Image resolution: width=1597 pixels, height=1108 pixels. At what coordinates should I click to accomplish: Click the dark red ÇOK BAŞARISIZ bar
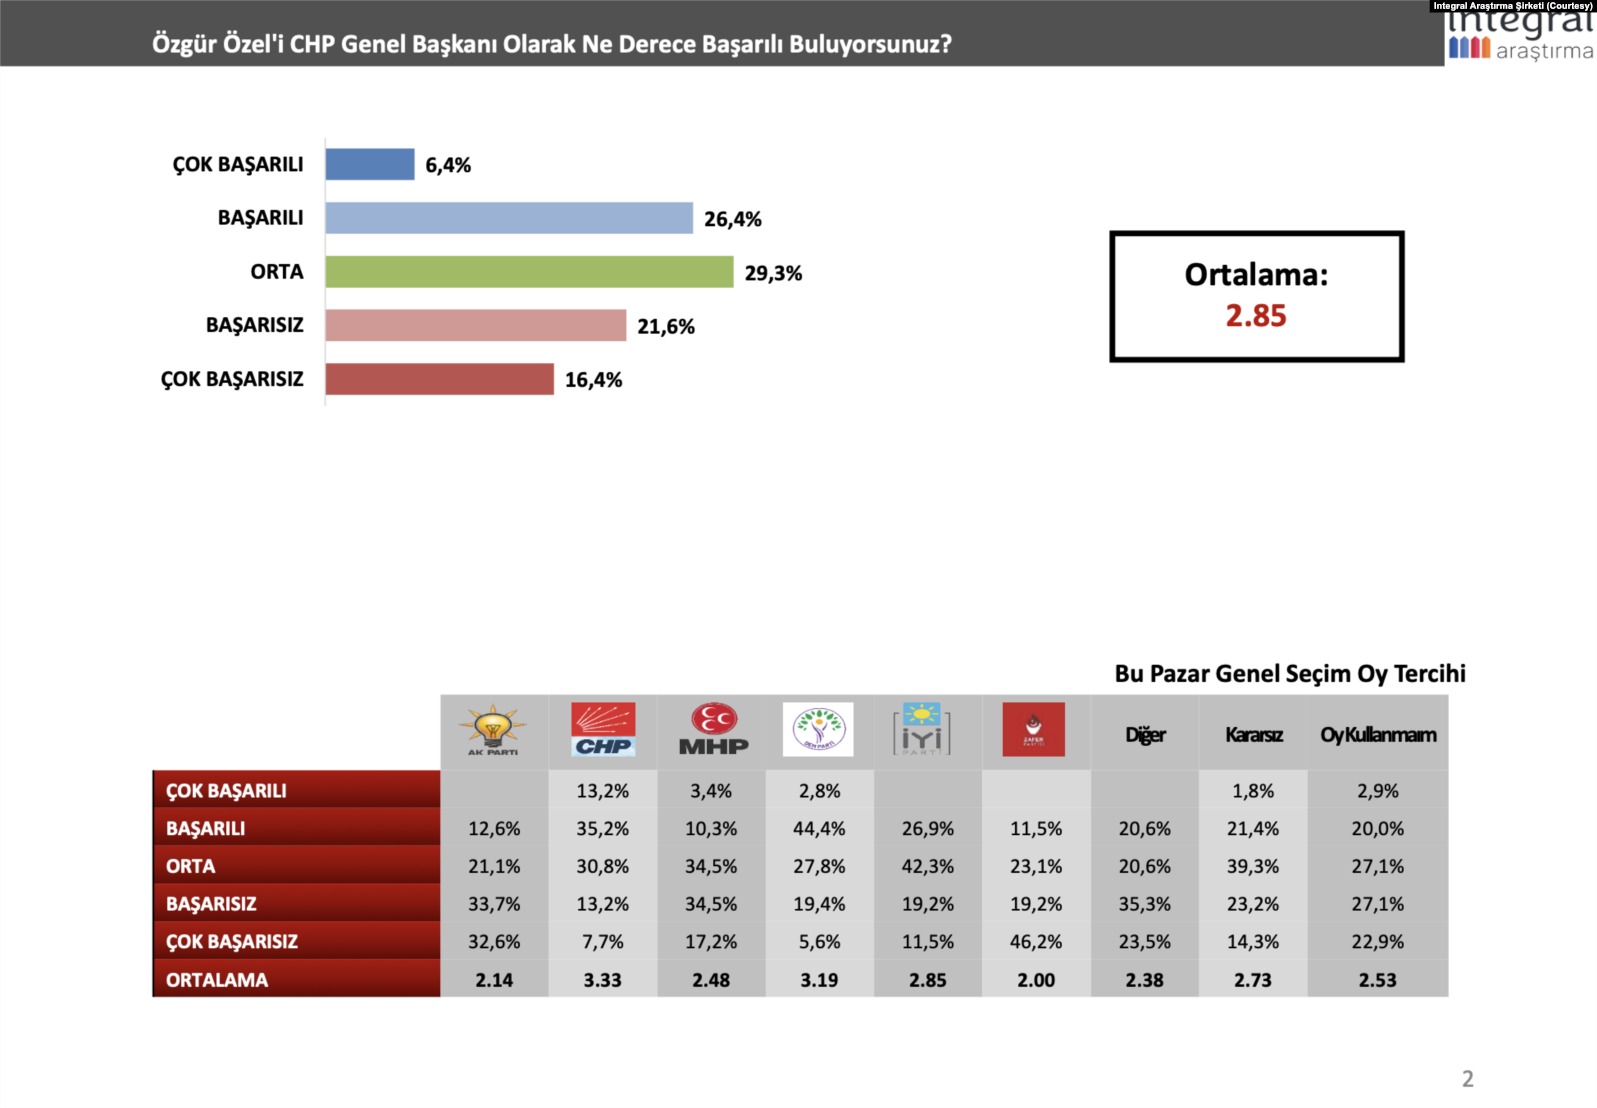440,379
